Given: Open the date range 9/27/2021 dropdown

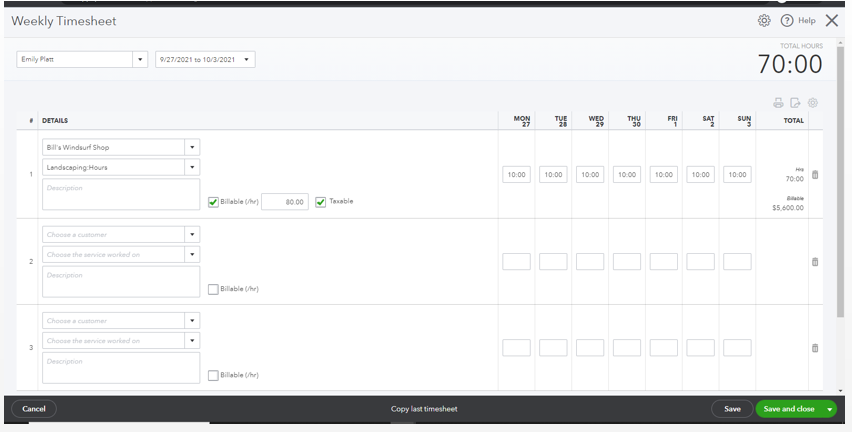Looking at the screenshot, I should pyautogui.click(x=246, y=59).
